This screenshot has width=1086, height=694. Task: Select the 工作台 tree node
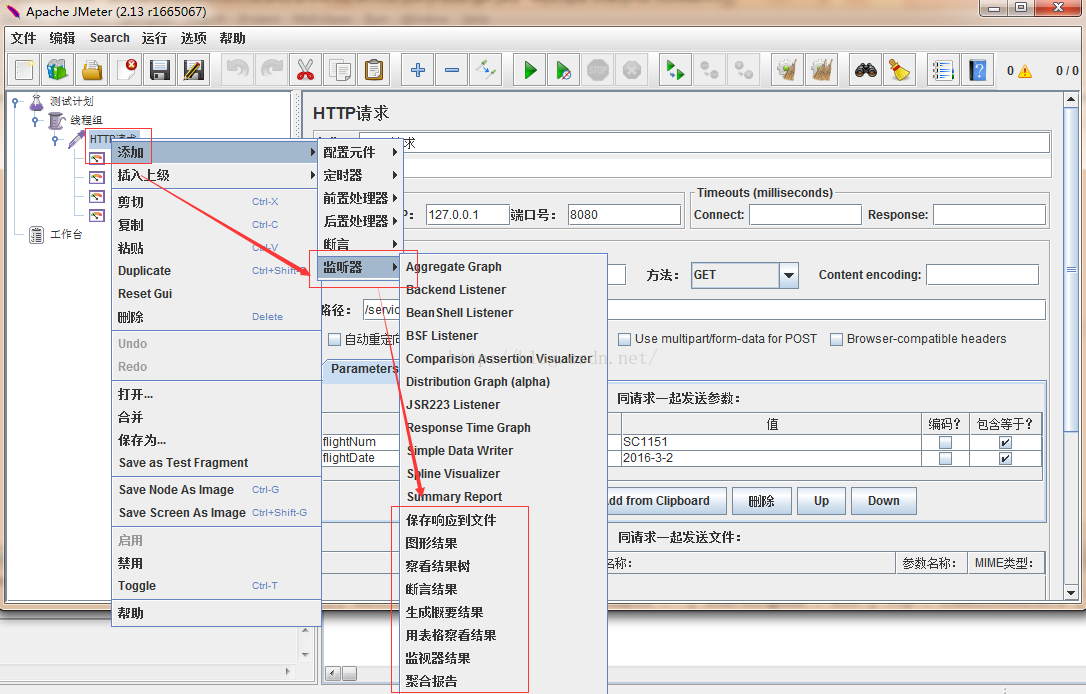66,234
